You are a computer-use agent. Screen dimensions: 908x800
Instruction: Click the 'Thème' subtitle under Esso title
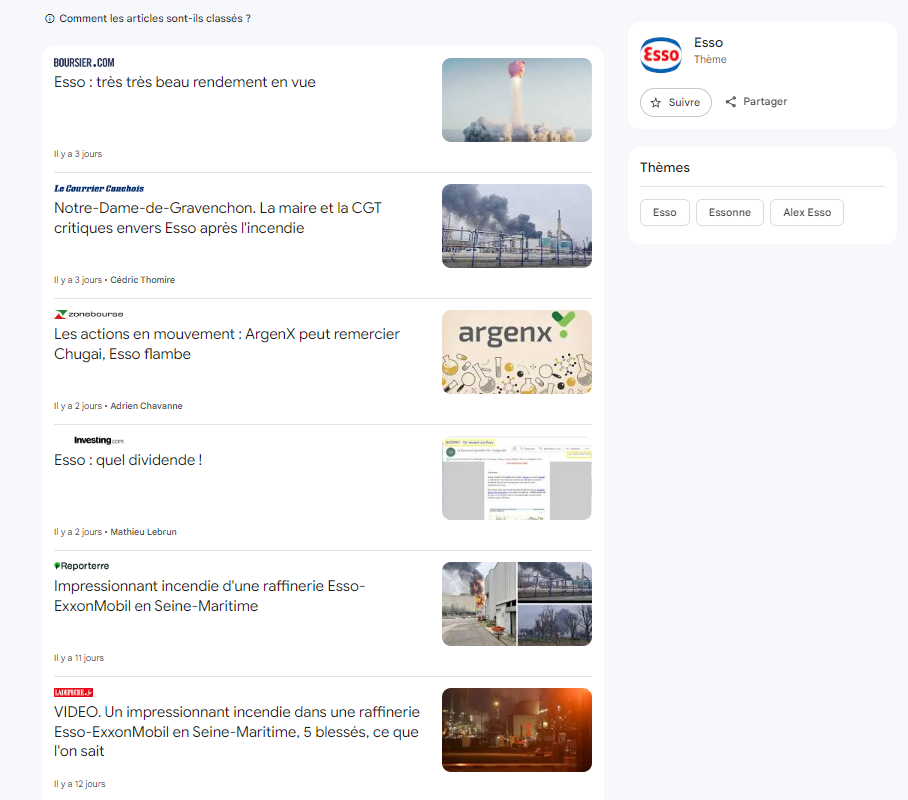[x=710, y=59]
